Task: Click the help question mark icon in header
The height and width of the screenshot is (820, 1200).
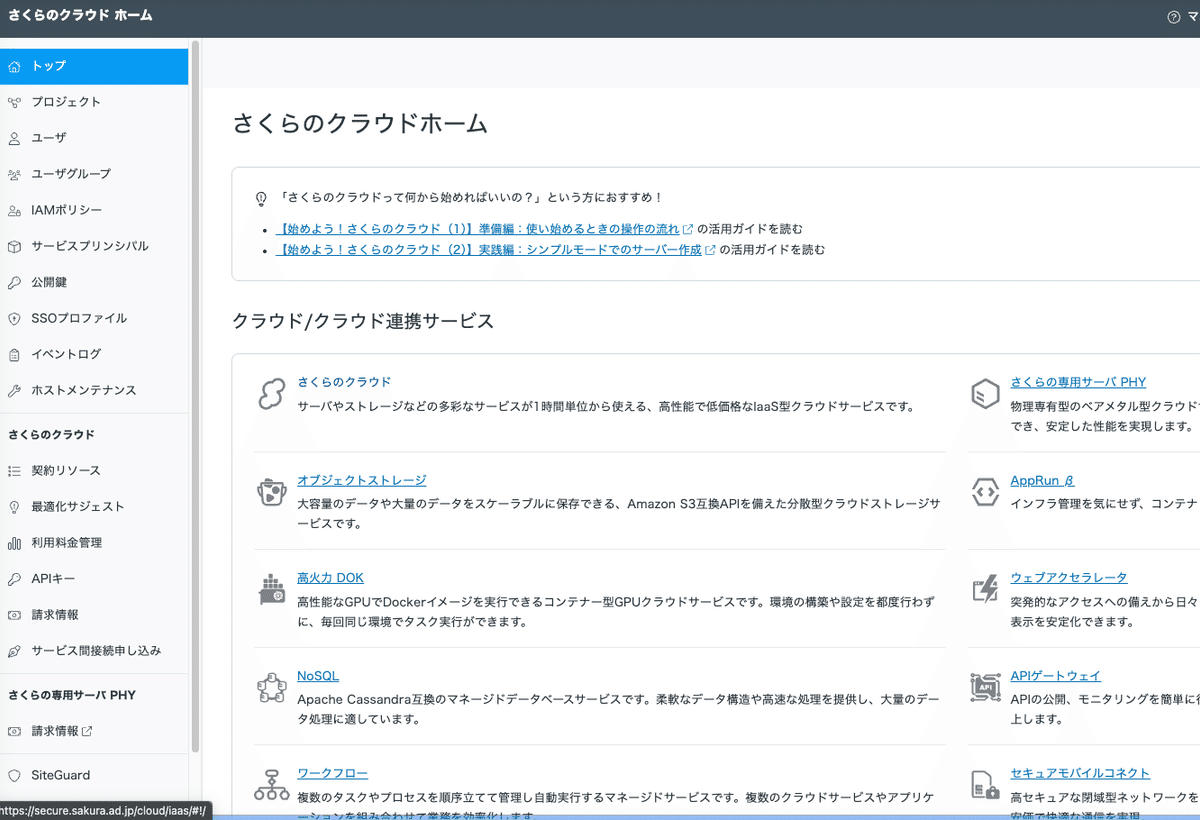Action: (x=1174, y=17)
